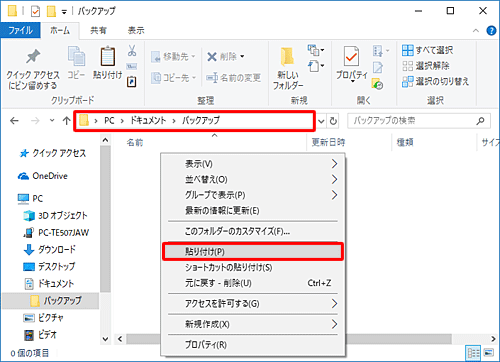Click ドキュメント in the address bar path
This screenshot has width=500, height=362.
(148, 121)
